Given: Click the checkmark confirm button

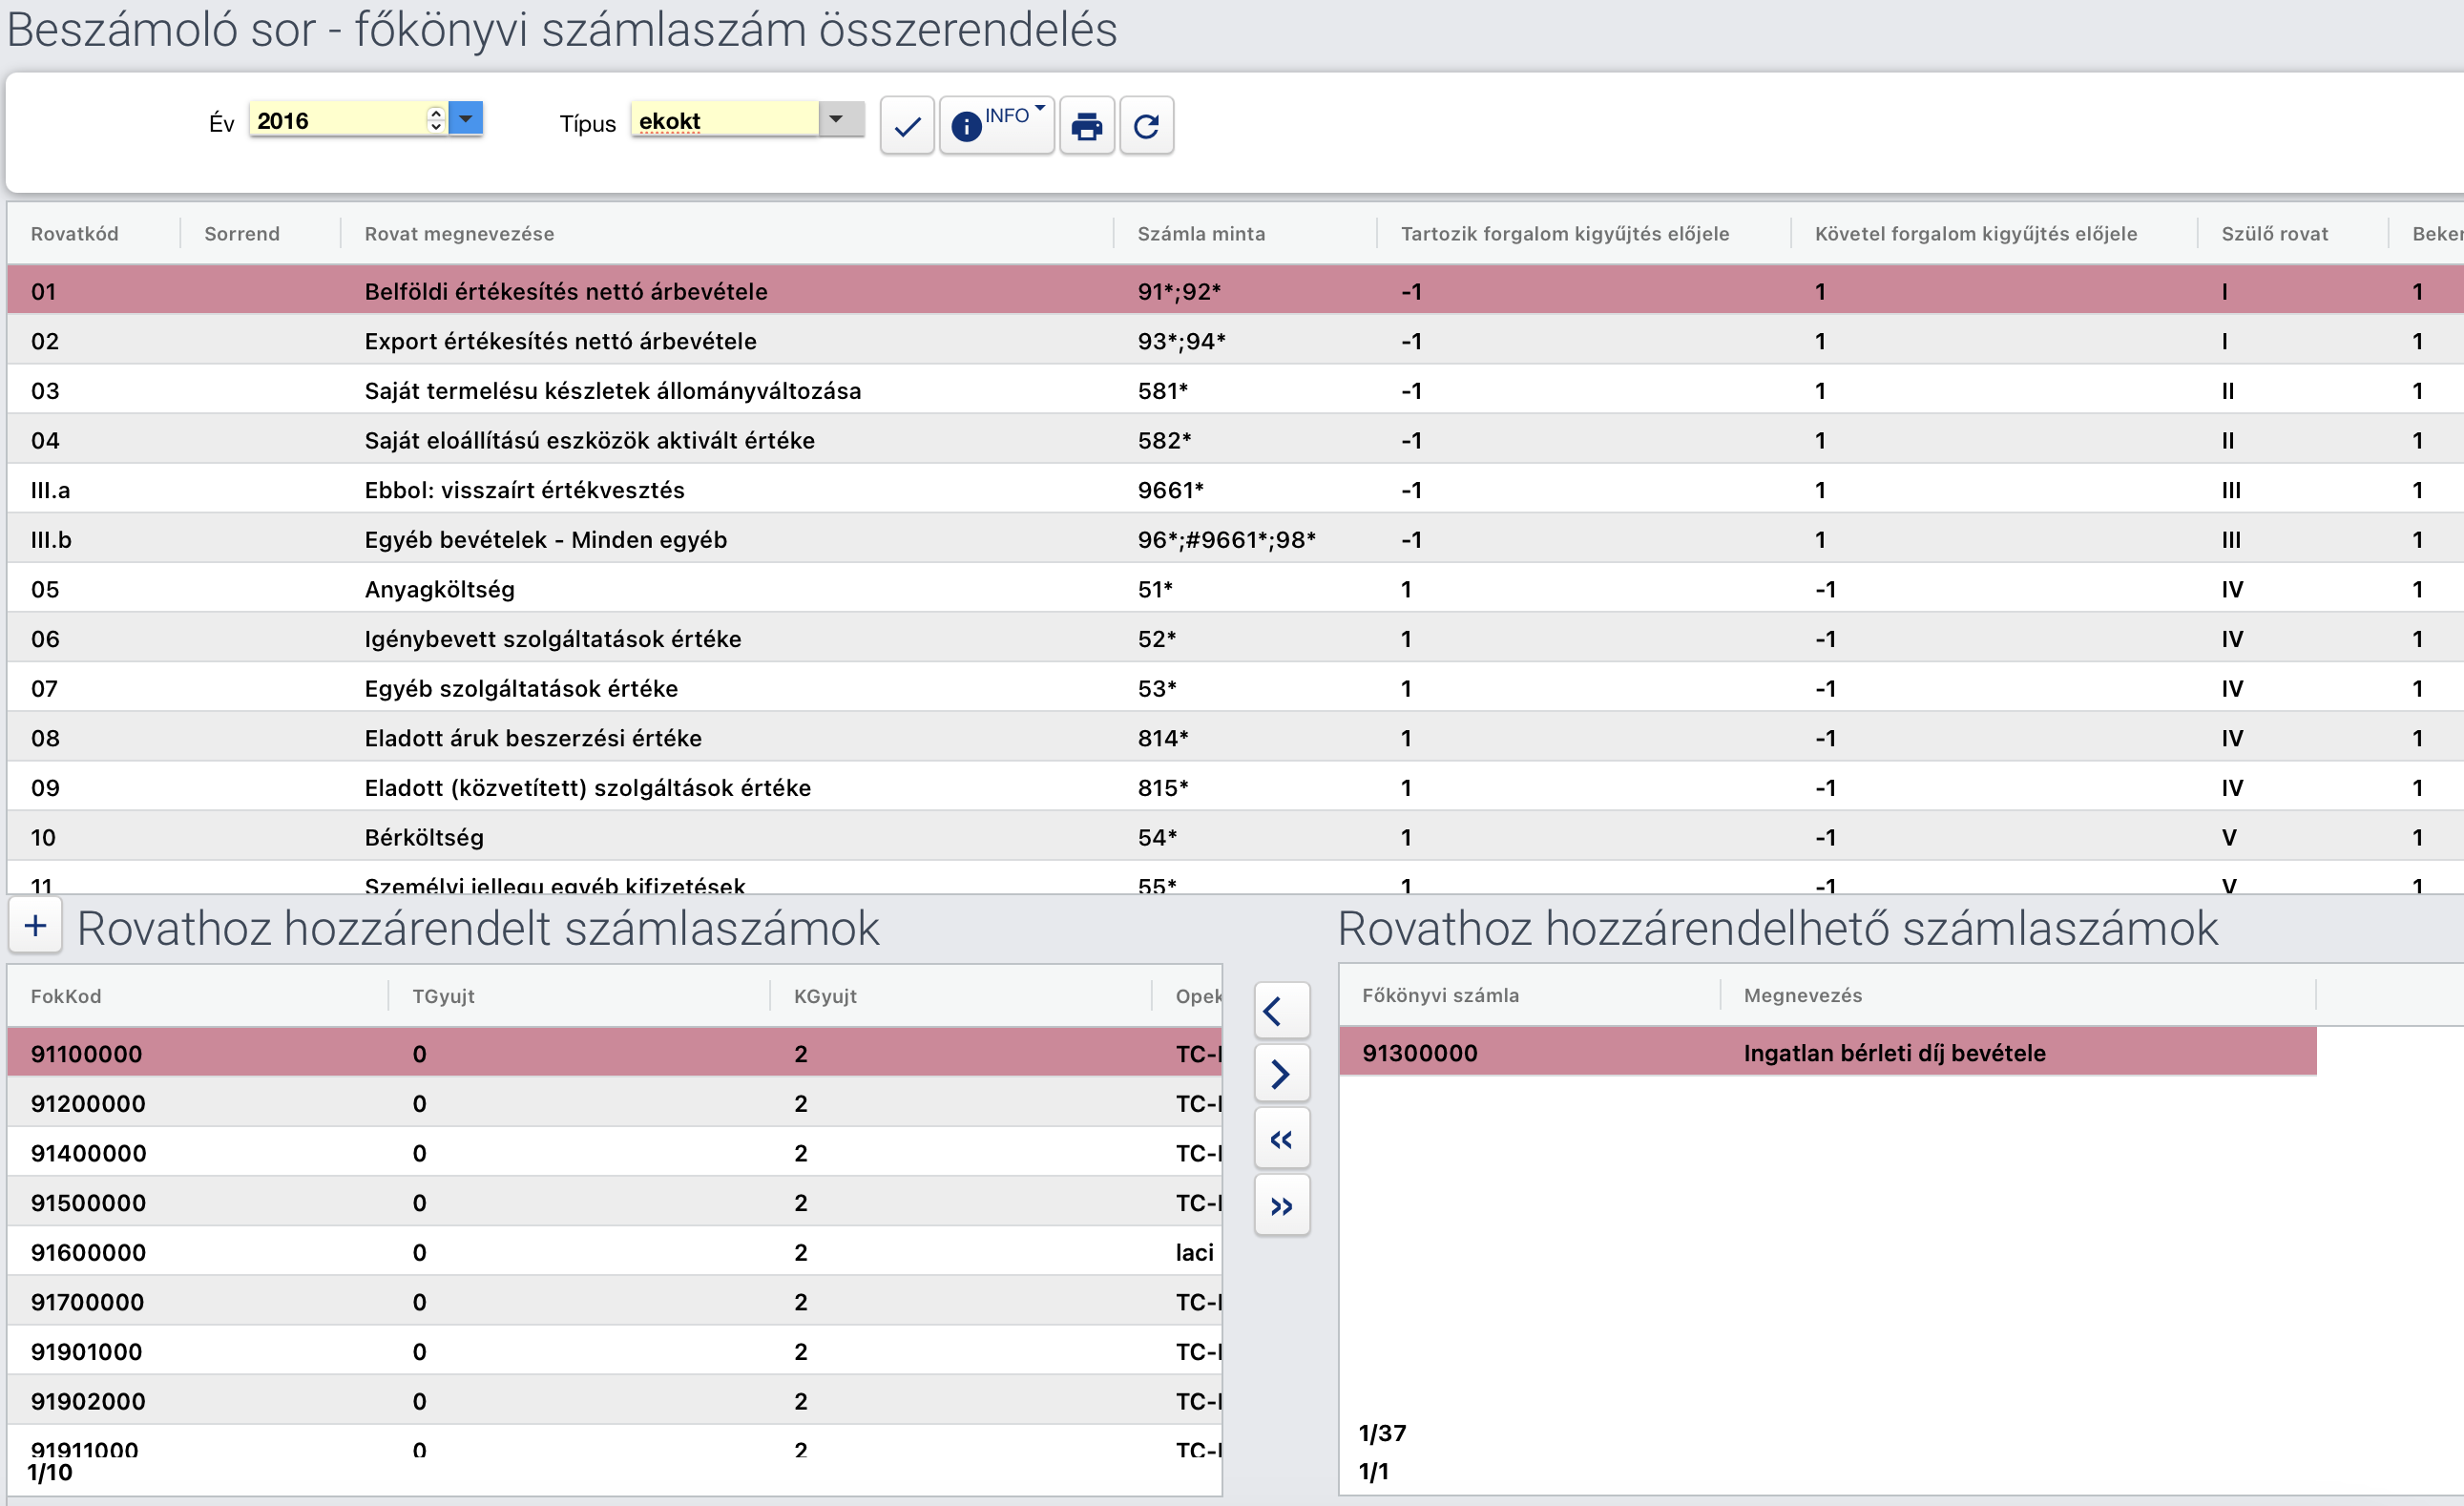Looking at the screenshot, I should pyautogui.click(x=907, y=126).
